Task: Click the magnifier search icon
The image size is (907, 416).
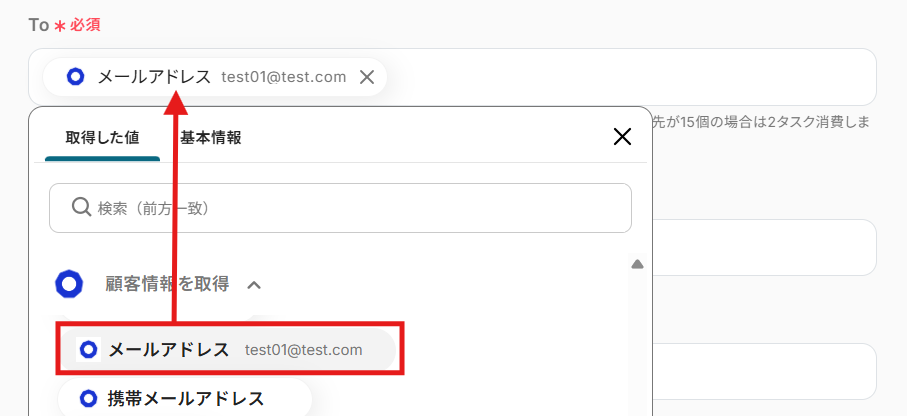Action: pos(81,207)
